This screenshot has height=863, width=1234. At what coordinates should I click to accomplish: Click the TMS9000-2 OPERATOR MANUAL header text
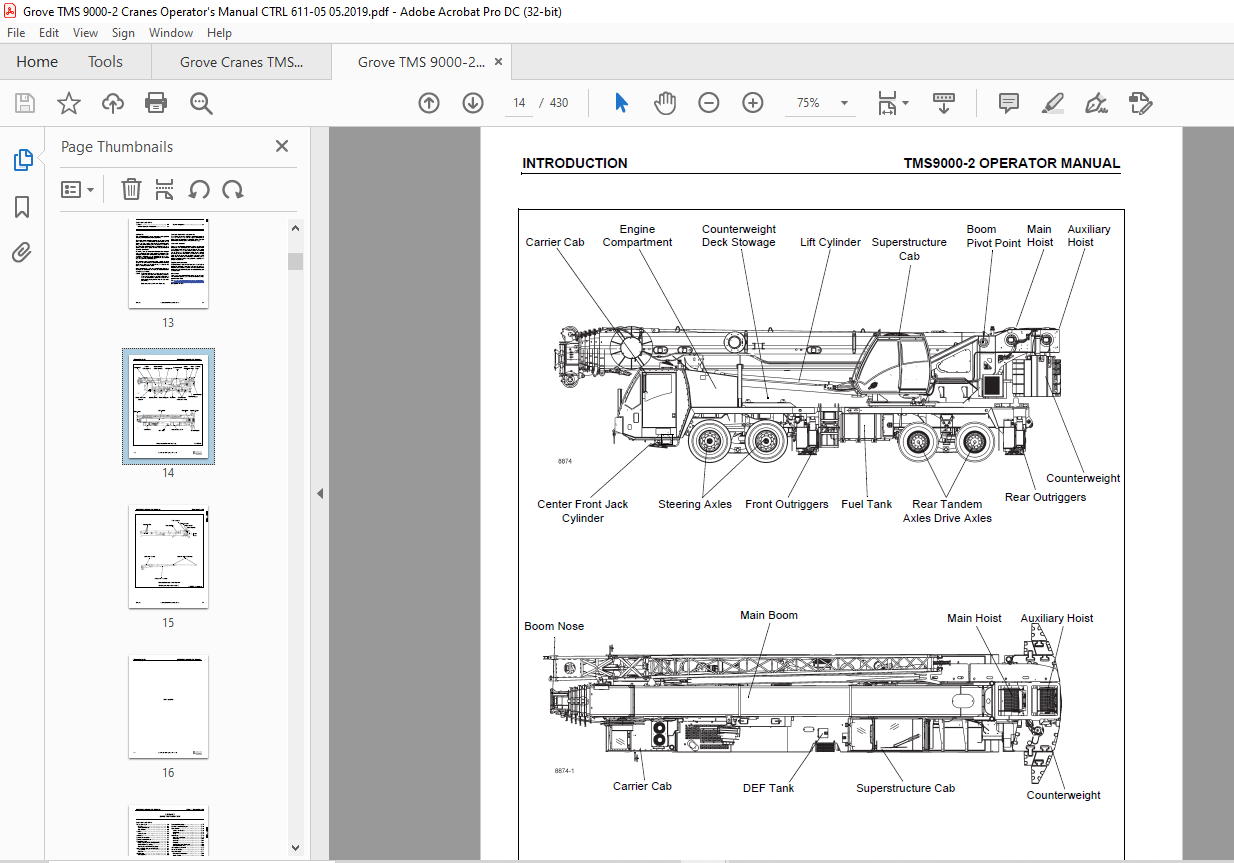[x=1012, y=163]
